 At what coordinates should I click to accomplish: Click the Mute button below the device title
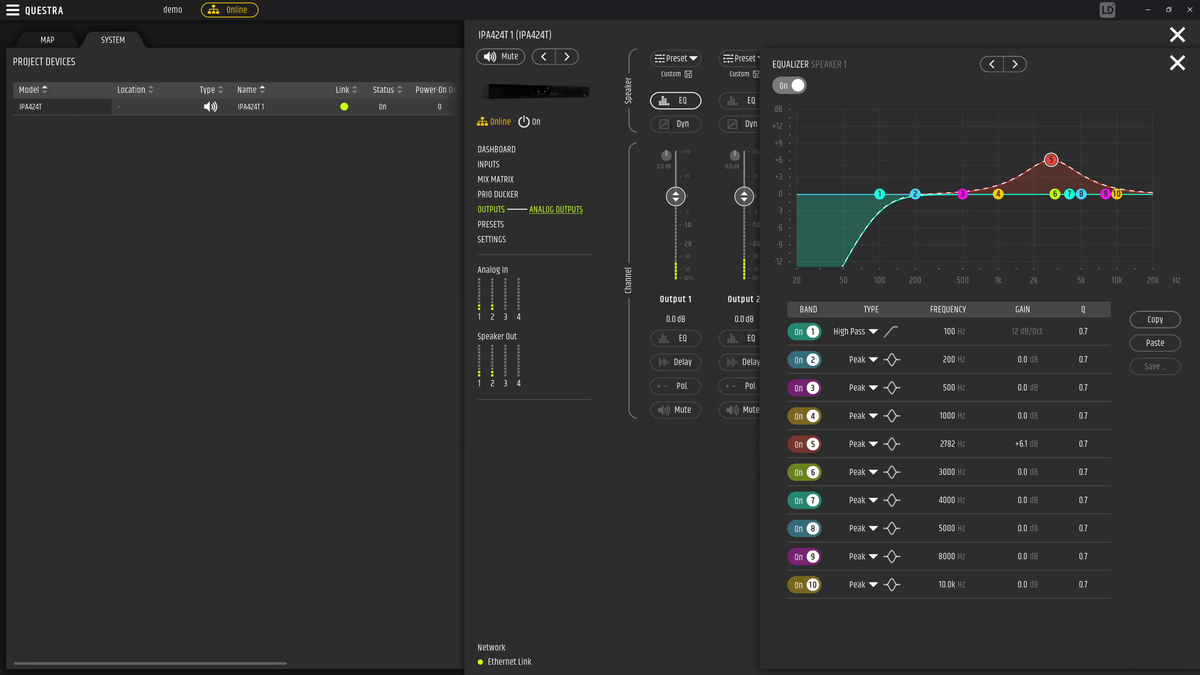coord(501,57)
